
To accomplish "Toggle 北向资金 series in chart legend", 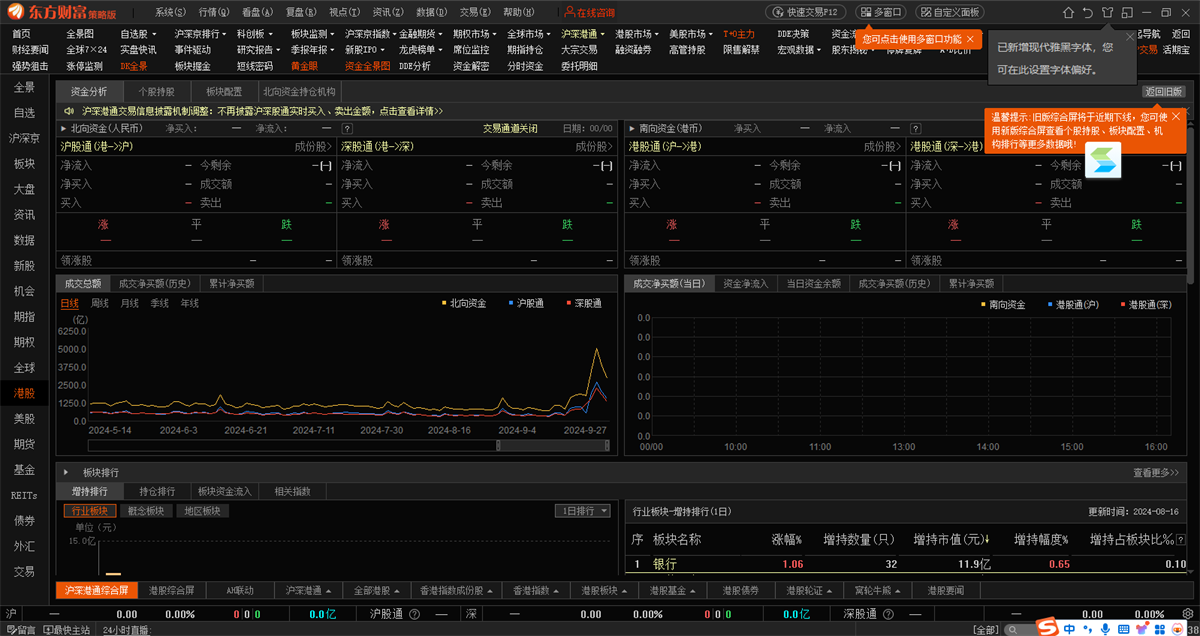I will click(x=463, y=303).
